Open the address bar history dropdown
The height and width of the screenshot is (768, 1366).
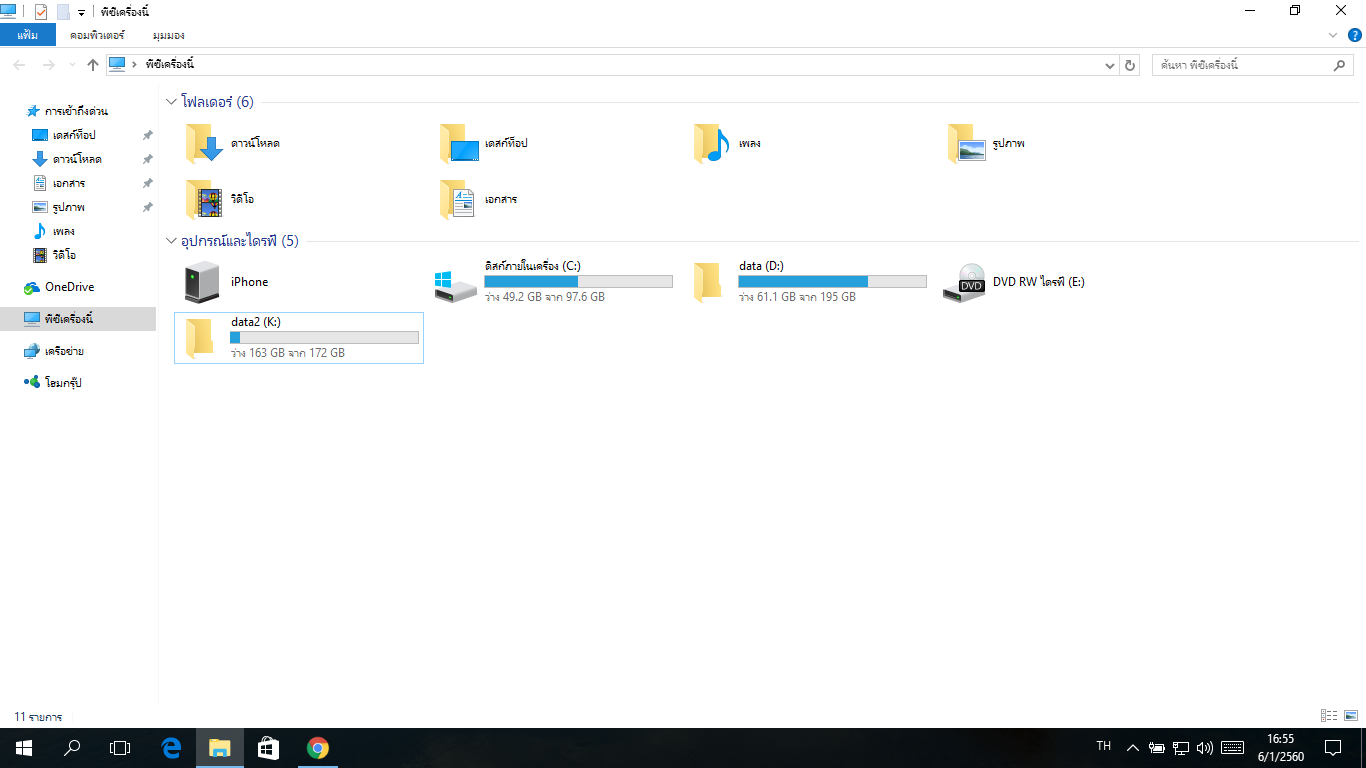pos(1109,65)
